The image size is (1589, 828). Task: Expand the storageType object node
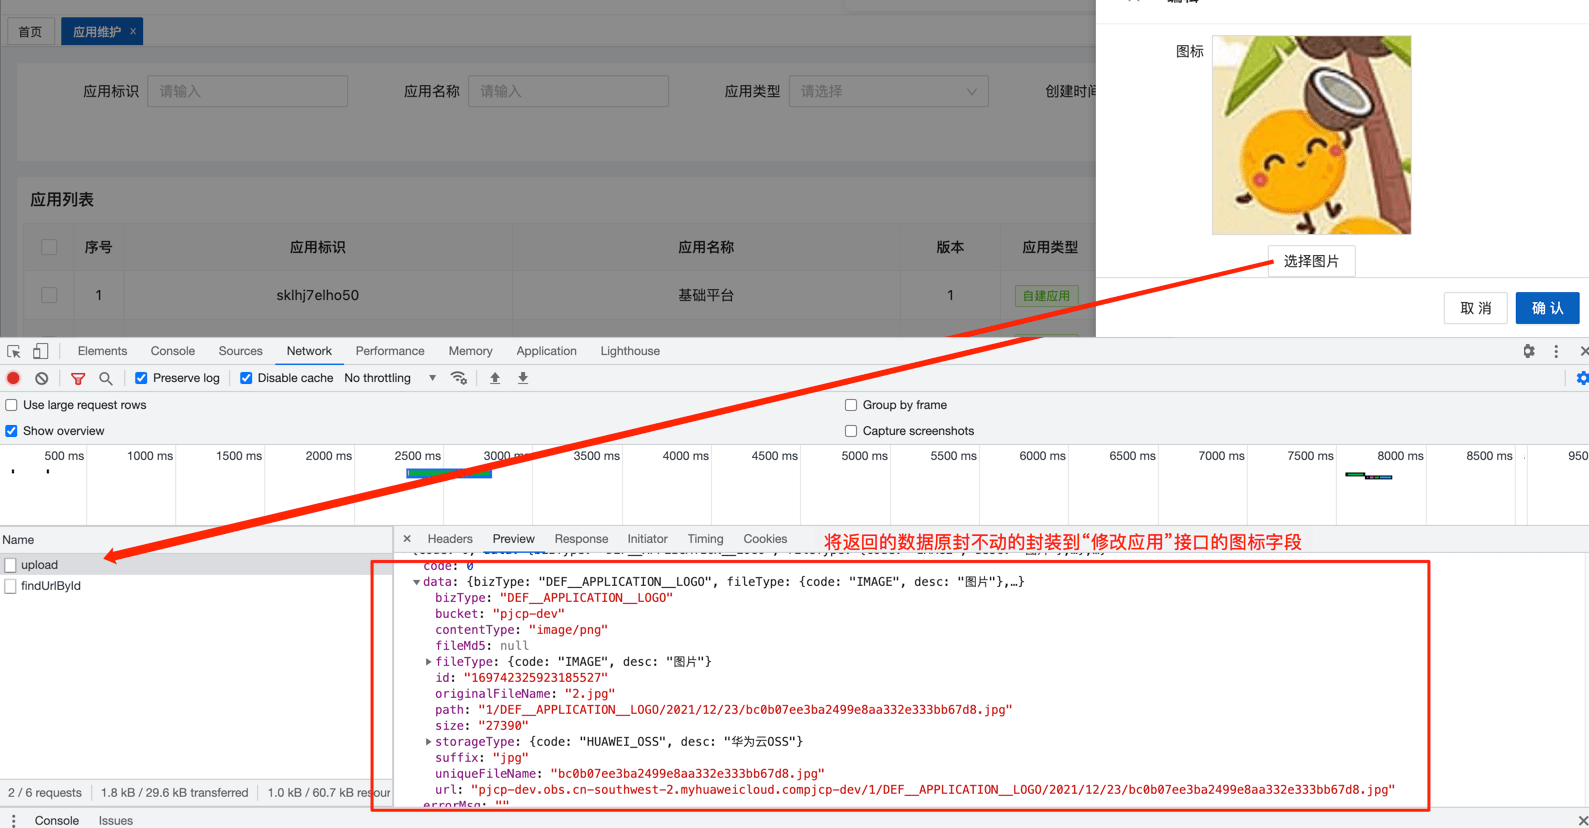point(429,742)
